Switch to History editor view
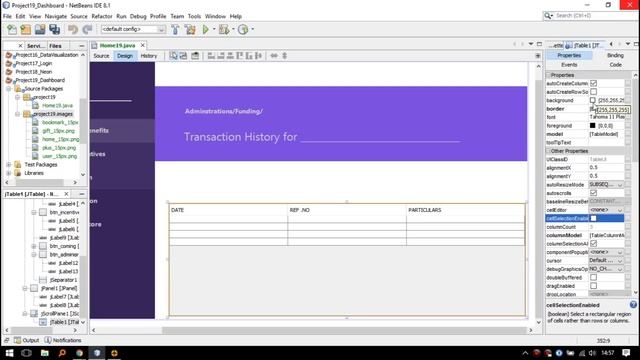 (149, 56)
